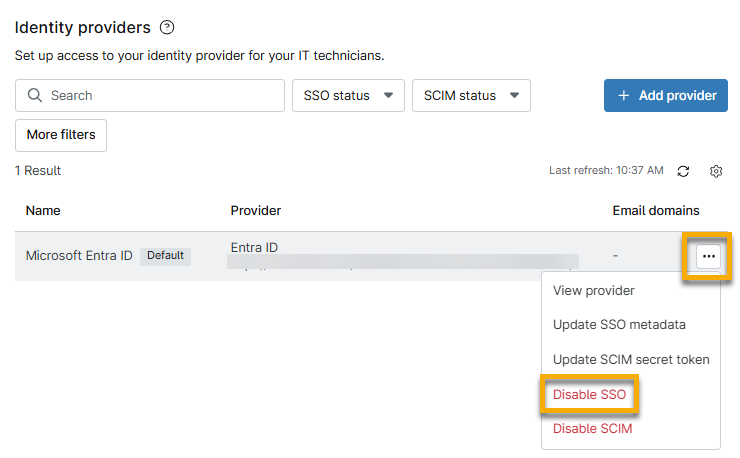Choose Disable SSO option
740x458 pixels.
(x=589, y=394)
